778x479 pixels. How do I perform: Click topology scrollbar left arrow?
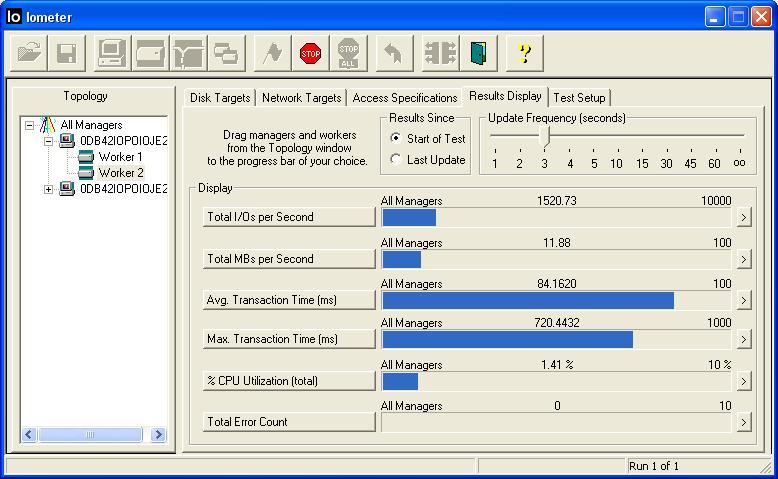(x=29, y=435)
